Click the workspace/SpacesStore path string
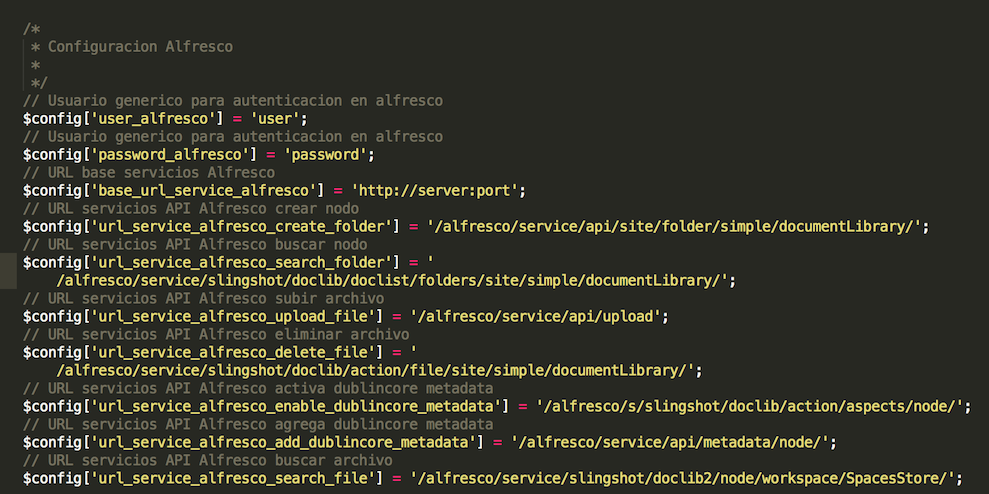The height and width of the screenshot is (494, 989). click(681, 478)
